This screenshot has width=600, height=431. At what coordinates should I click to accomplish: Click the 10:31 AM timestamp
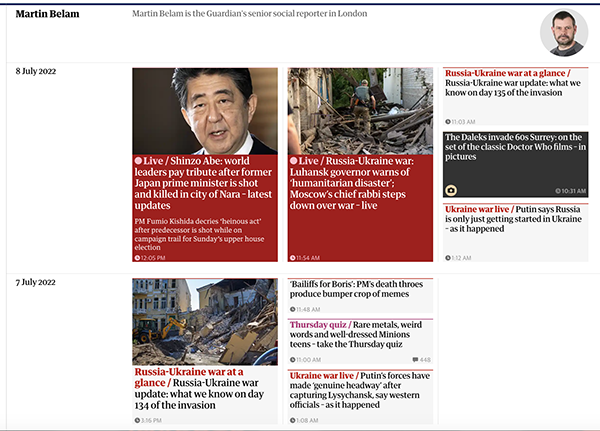(x=571, y=191)
